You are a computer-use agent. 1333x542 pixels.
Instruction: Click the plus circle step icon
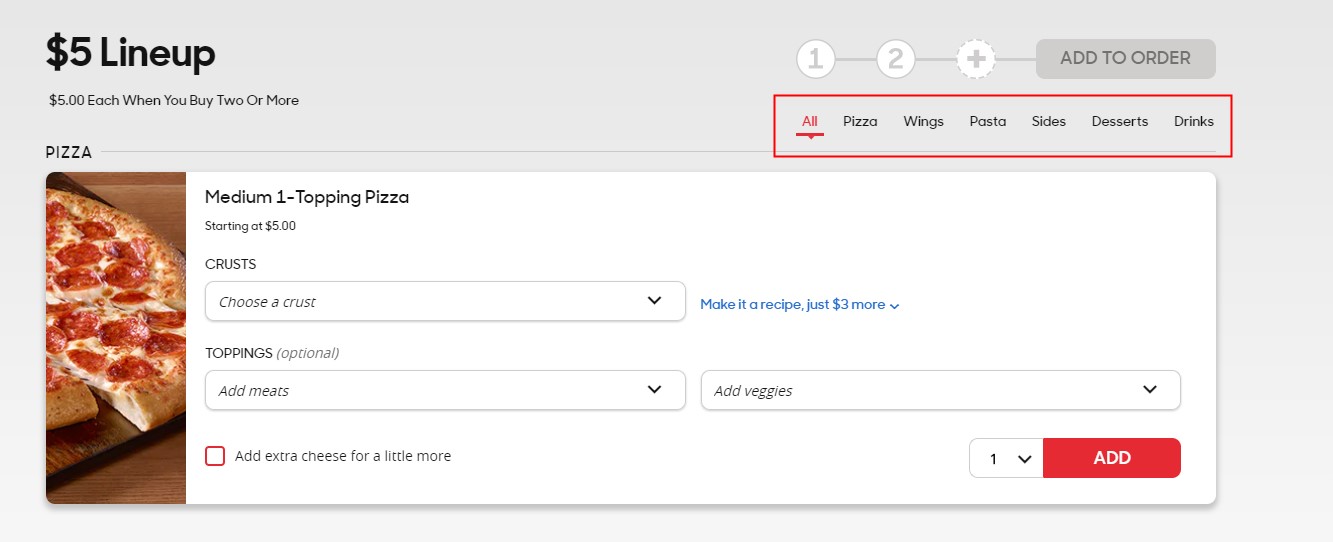[976, 59]
